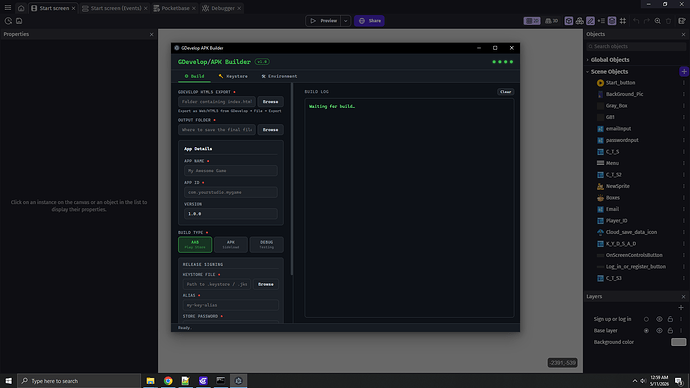The width and height of the screenshot is (690, 388).
Task: Open the Preview options dropdown arrow
Action: 345,21
